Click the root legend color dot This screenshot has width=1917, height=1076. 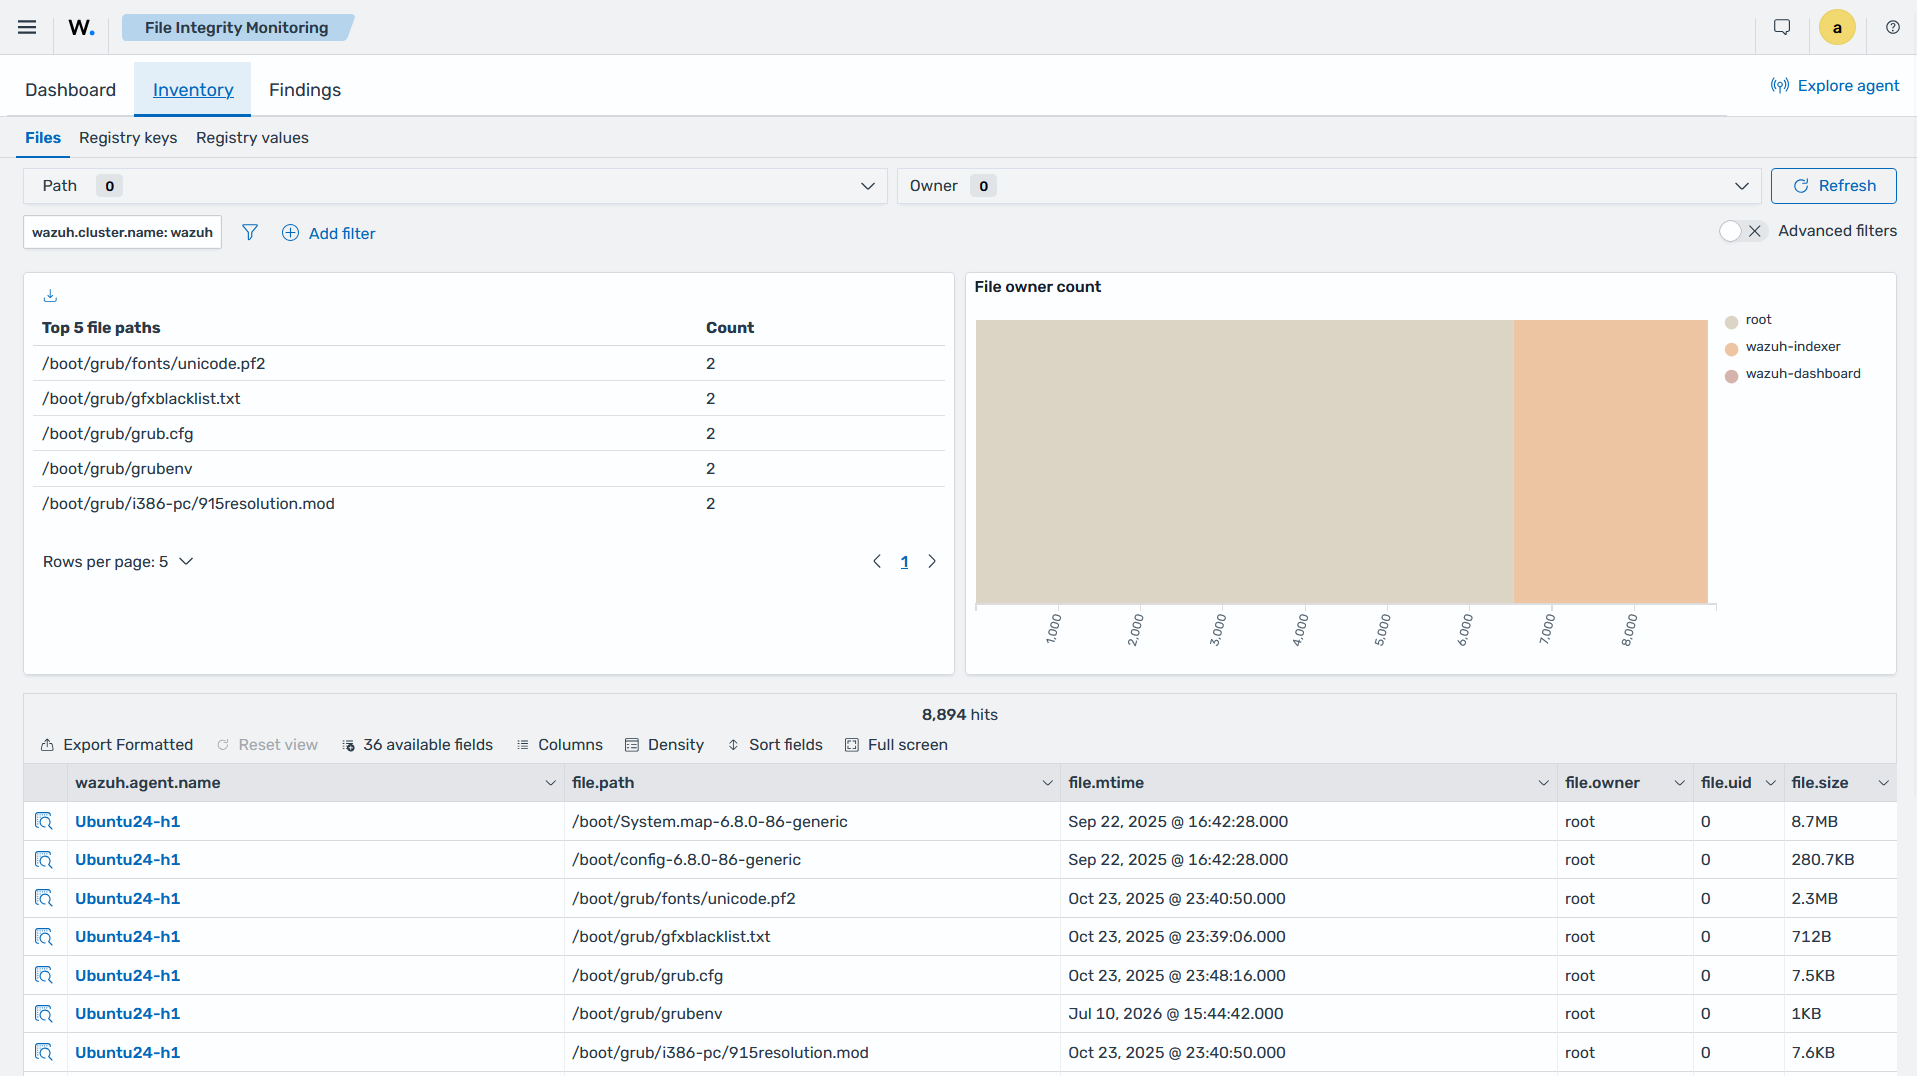pos(1731,322)
